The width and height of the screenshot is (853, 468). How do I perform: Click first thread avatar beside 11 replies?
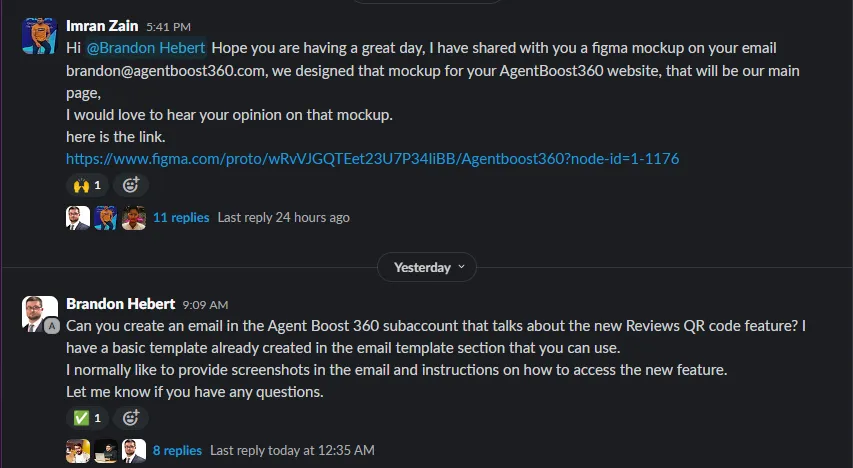coord(78,217)
